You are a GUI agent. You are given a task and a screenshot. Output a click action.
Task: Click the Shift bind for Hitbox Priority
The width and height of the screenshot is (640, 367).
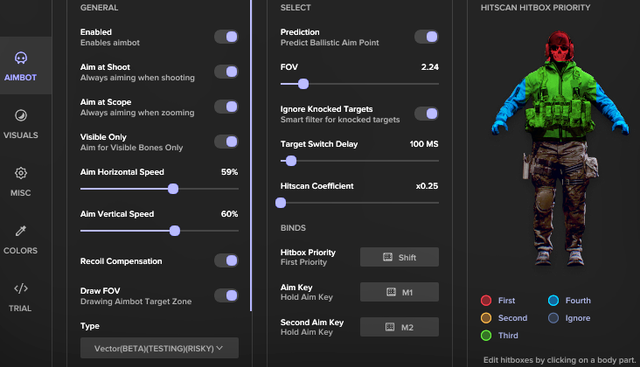[x=399, y=257]
